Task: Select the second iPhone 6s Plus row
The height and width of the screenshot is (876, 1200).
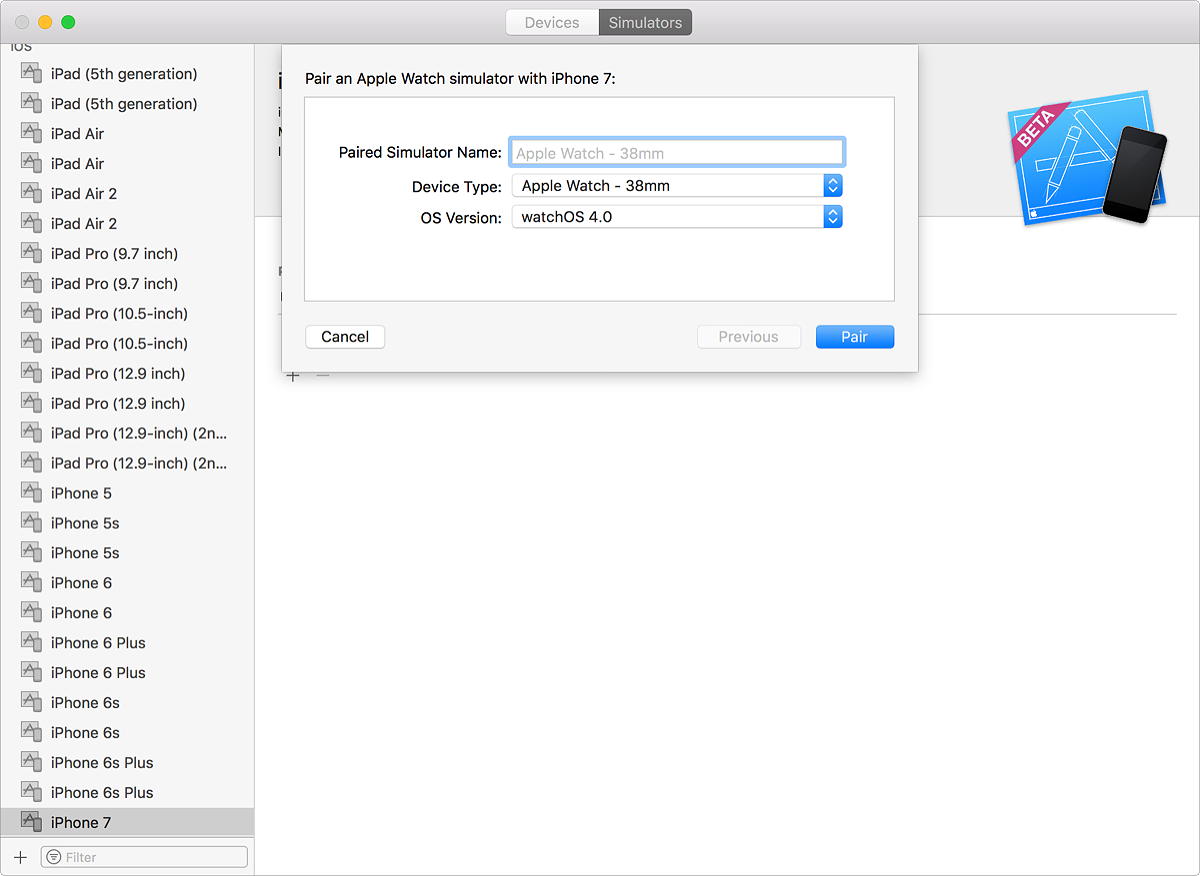Action: click(x=127, y=792)
